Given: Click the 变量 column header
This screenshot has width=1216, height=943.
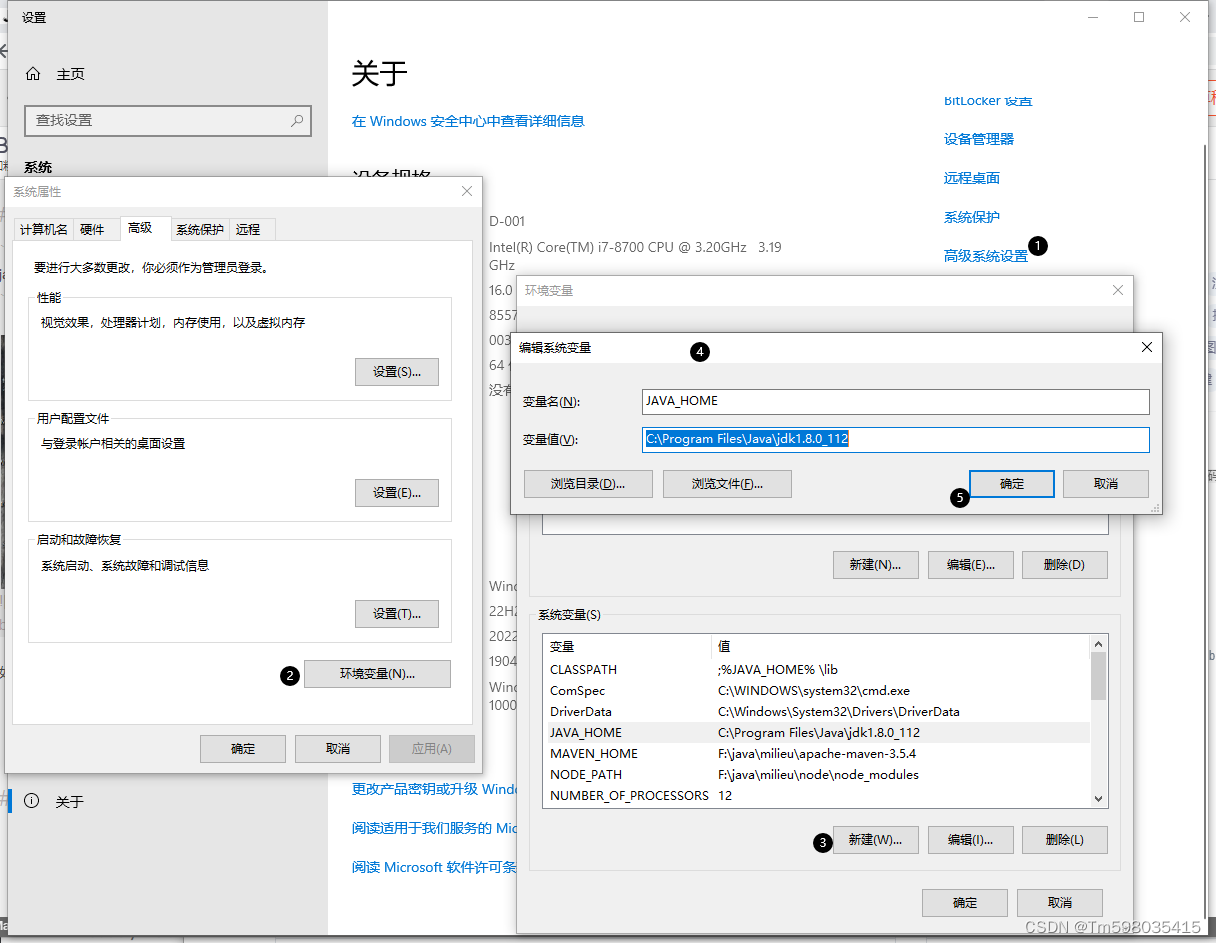Looking at the screenshot, I should coord(627,647).
